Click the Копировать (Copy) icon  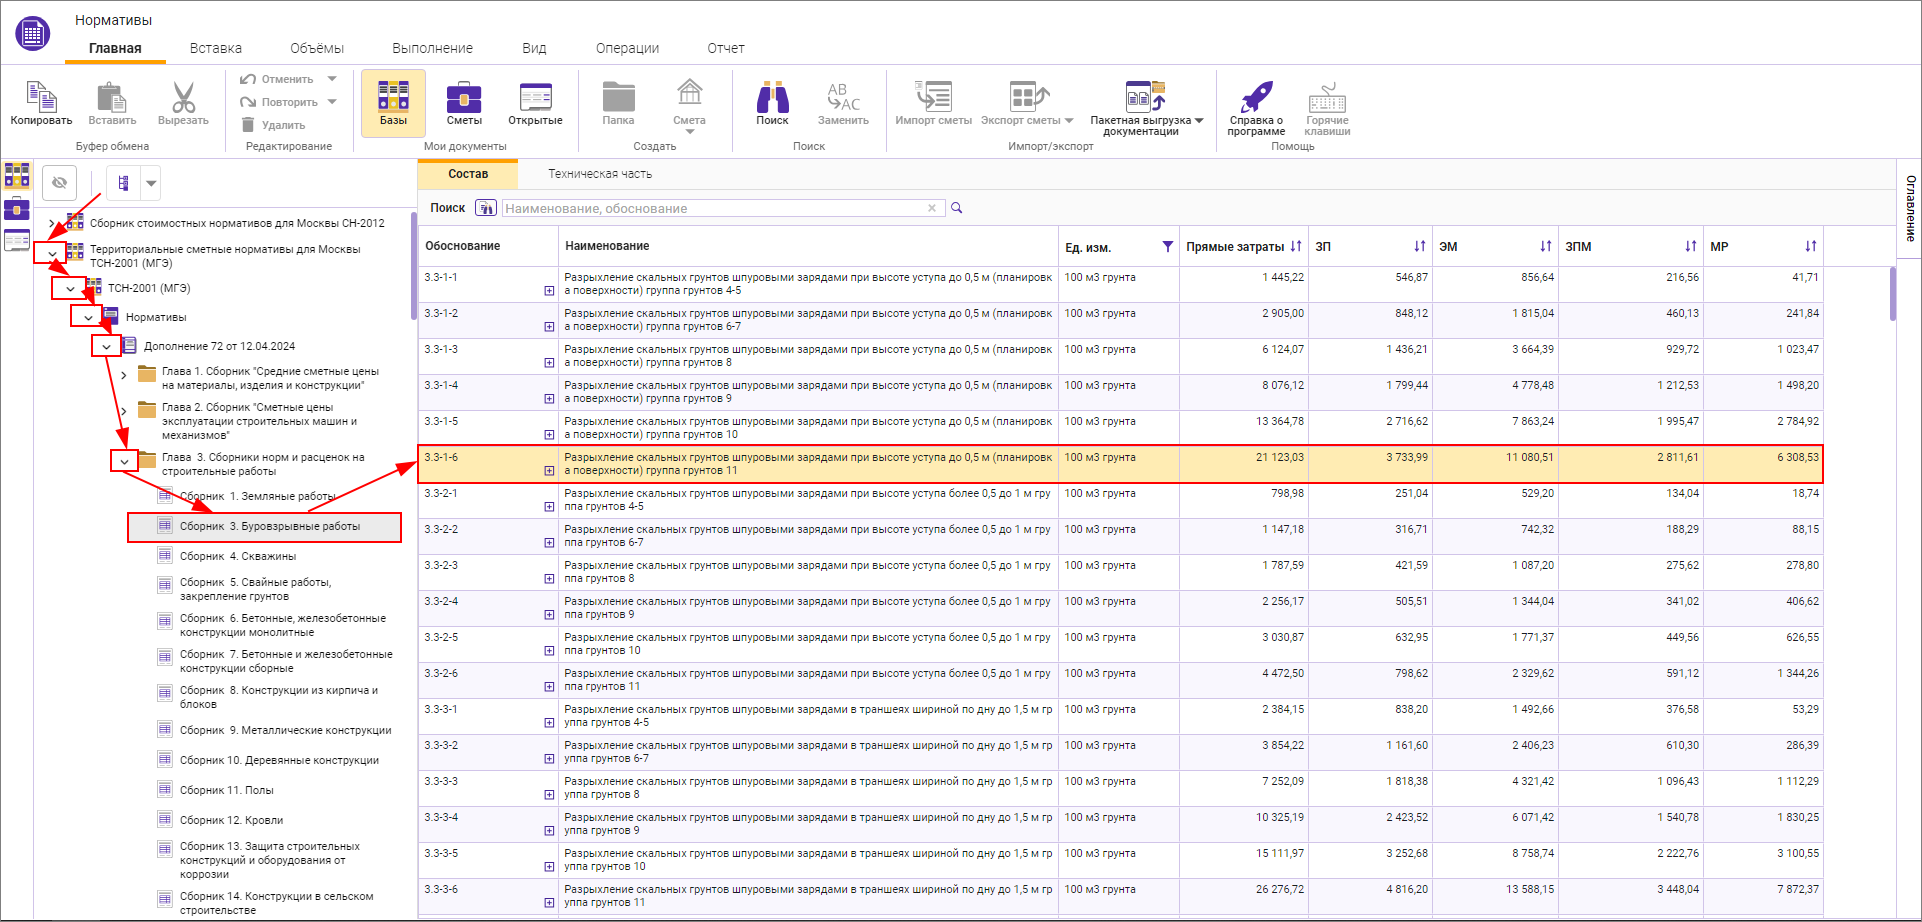tap(41, 98)
